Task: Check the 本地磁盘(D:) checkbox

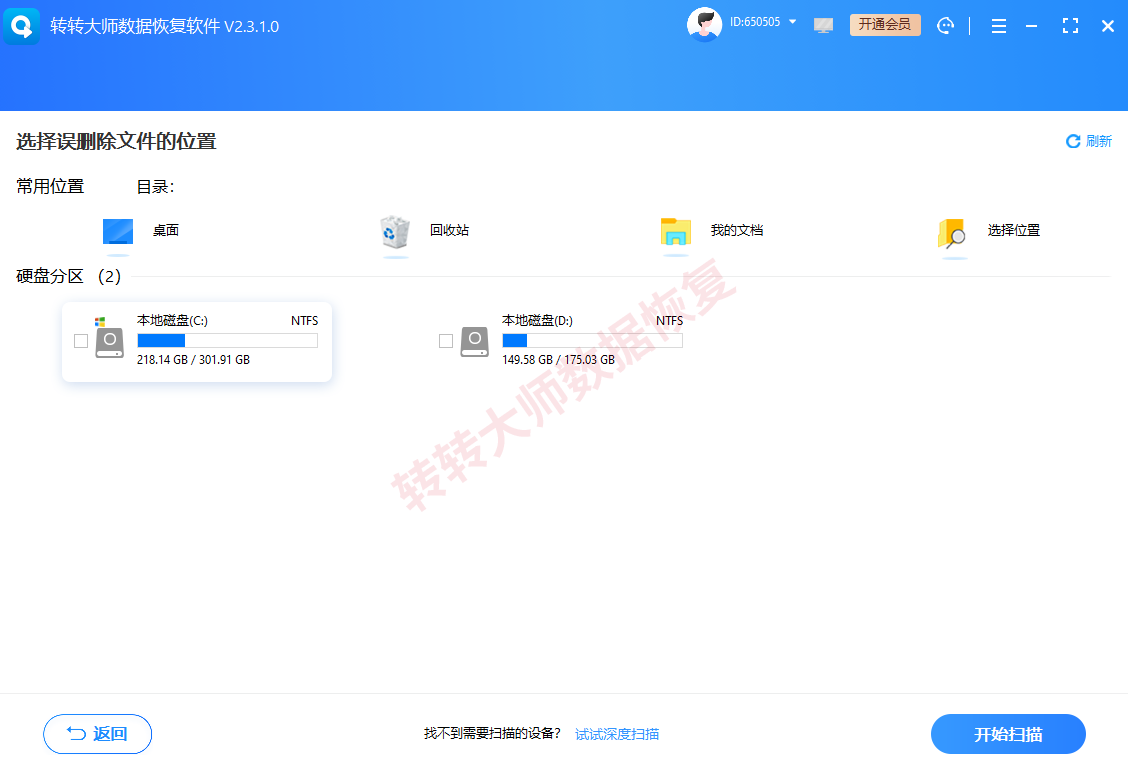Action: (445, 341)
